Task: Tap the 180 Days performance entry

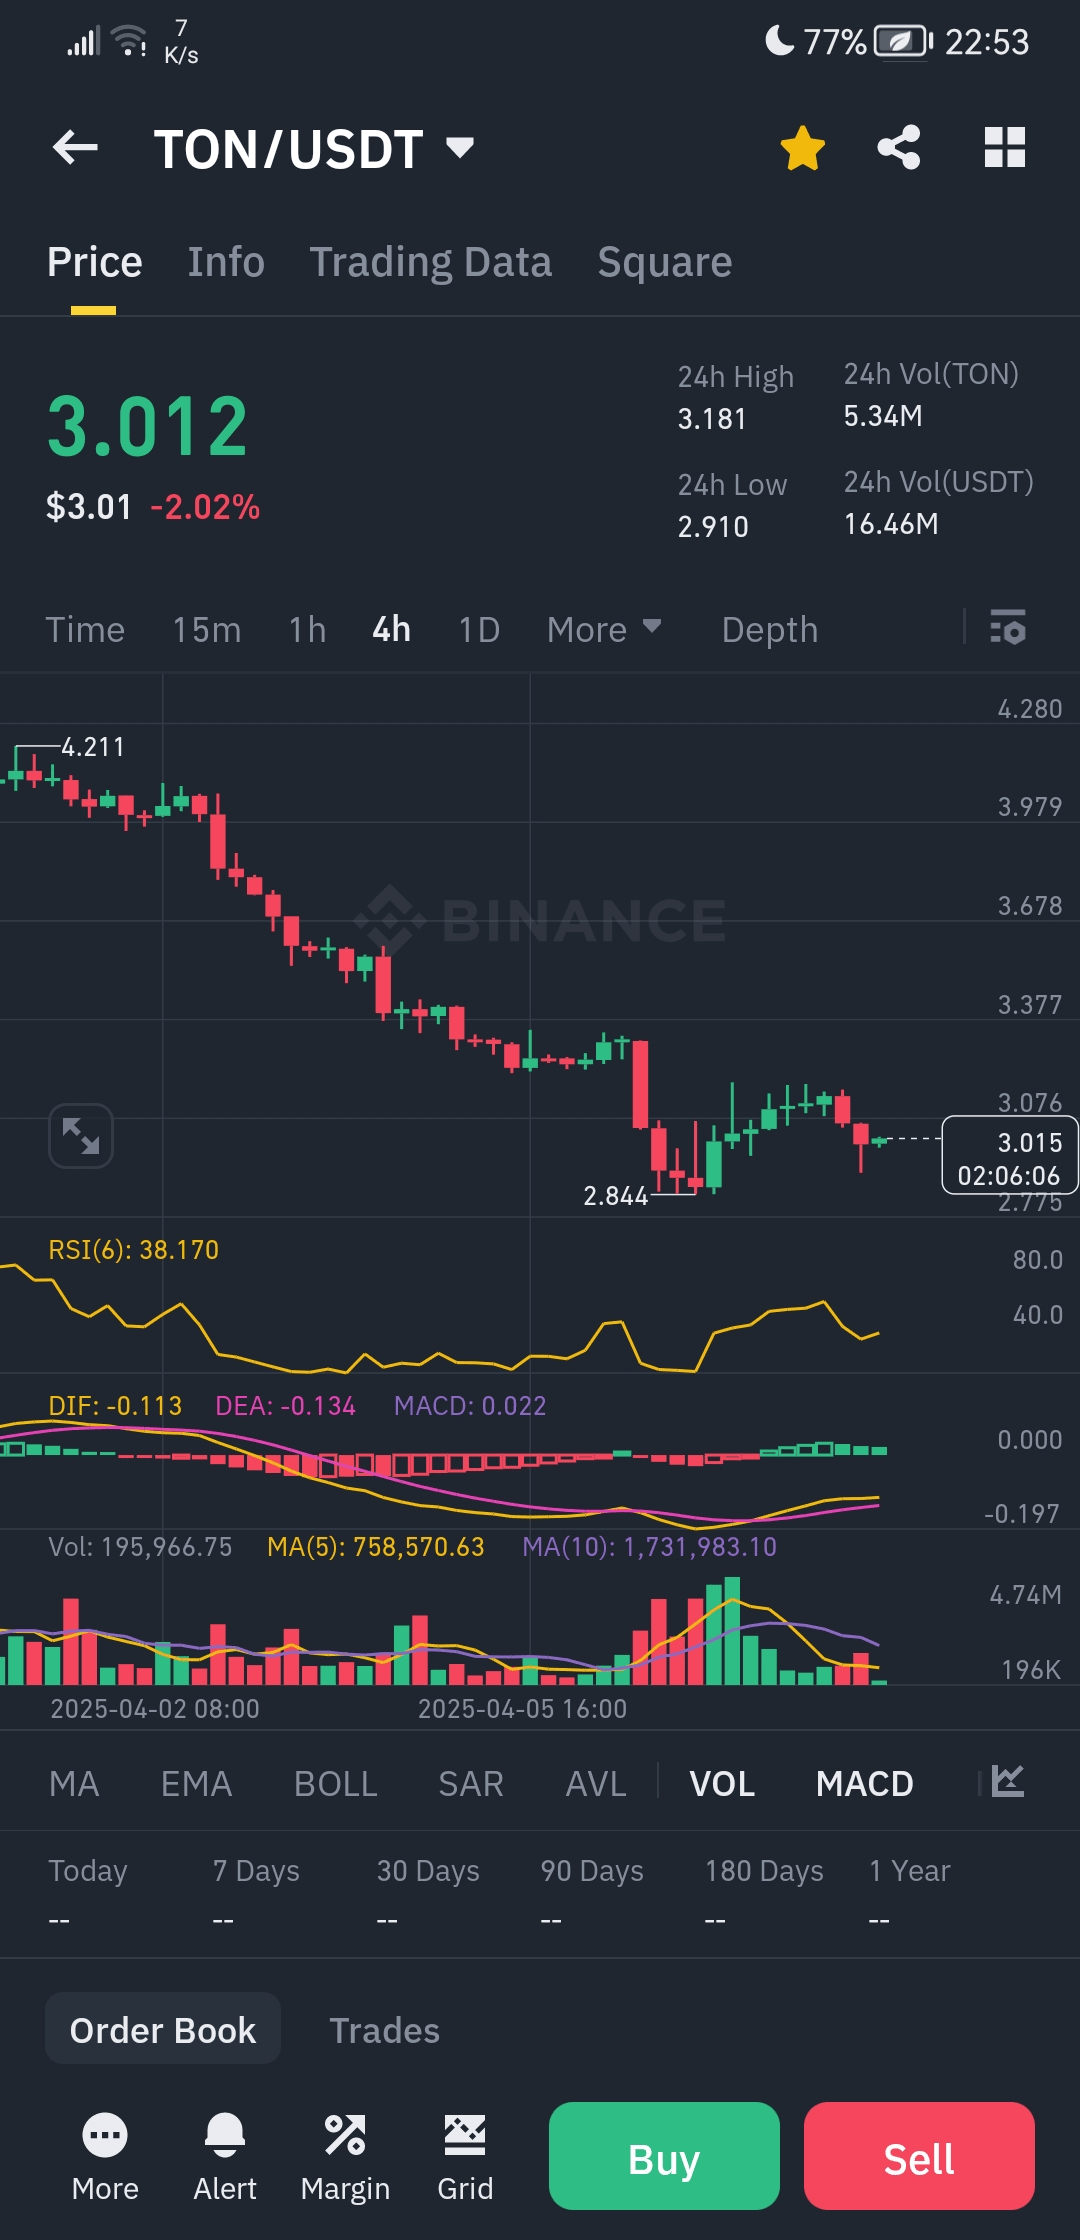Action: coord(764,1894)
